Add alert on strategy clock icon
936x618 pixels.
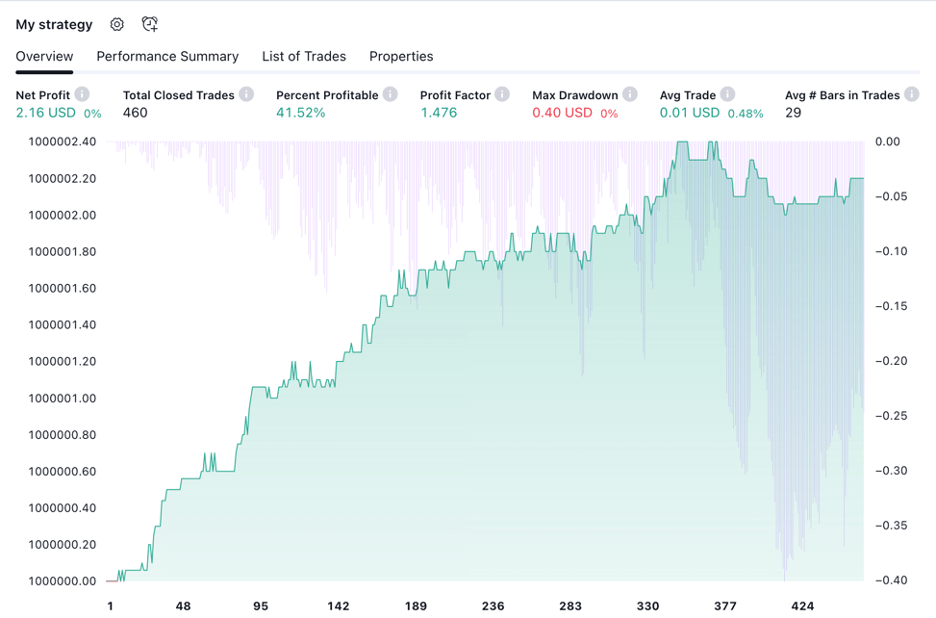tap(149, 24)
